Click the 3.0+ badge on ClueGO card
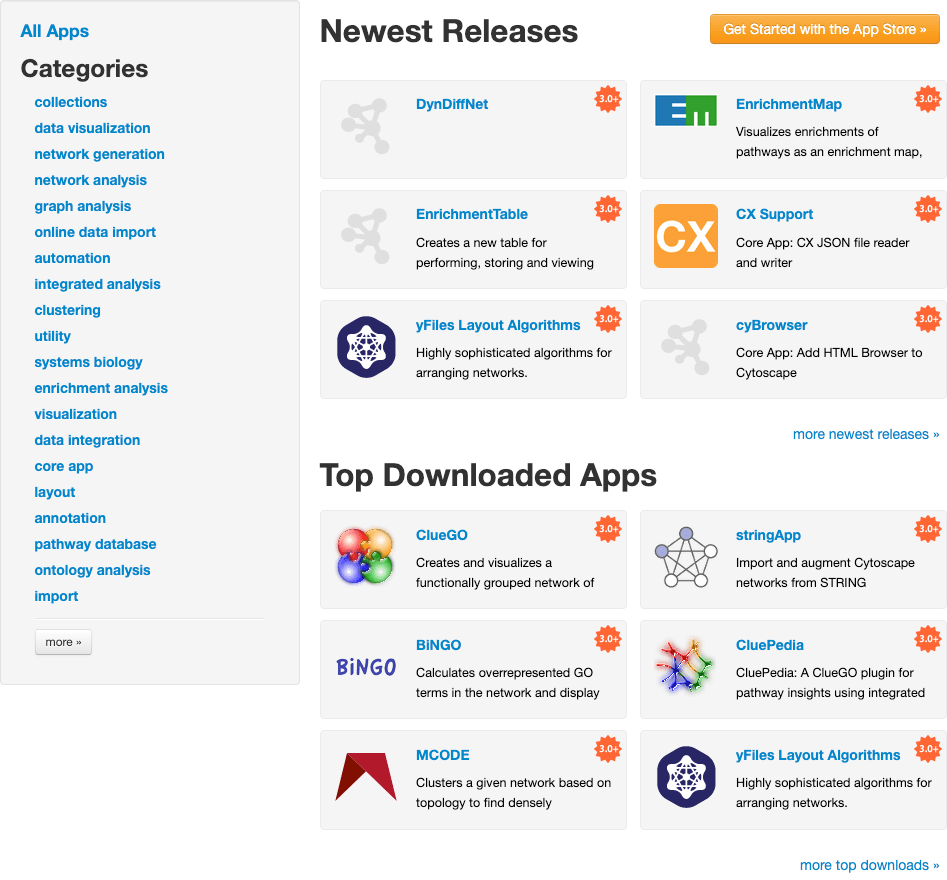 point(608,529)
